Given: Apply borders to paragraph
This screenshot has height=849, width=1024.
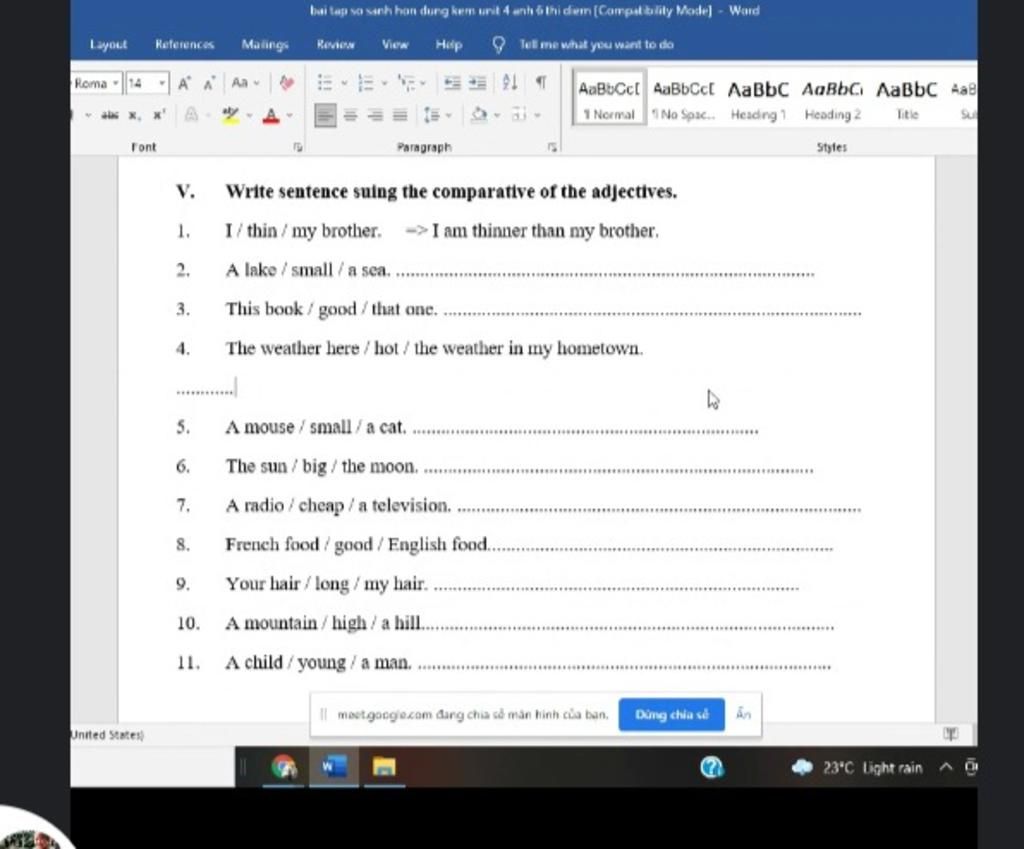Looking at the screenshot, I should click(519, 116).
